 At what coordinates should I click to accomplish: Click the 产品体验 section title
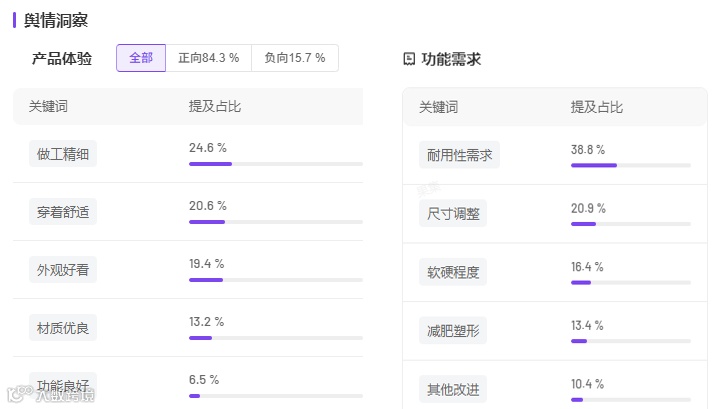[x=62, y=59]
